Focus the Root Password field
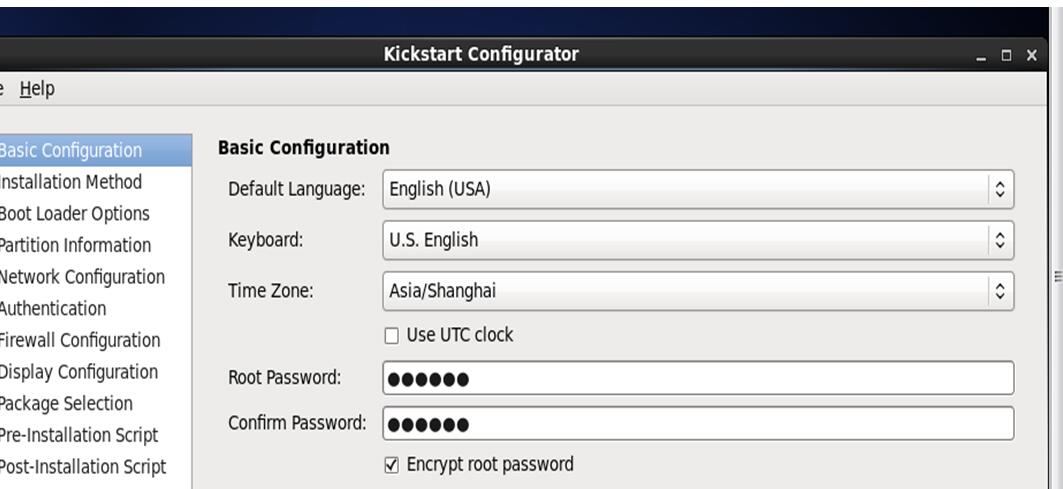 point(698,378)
